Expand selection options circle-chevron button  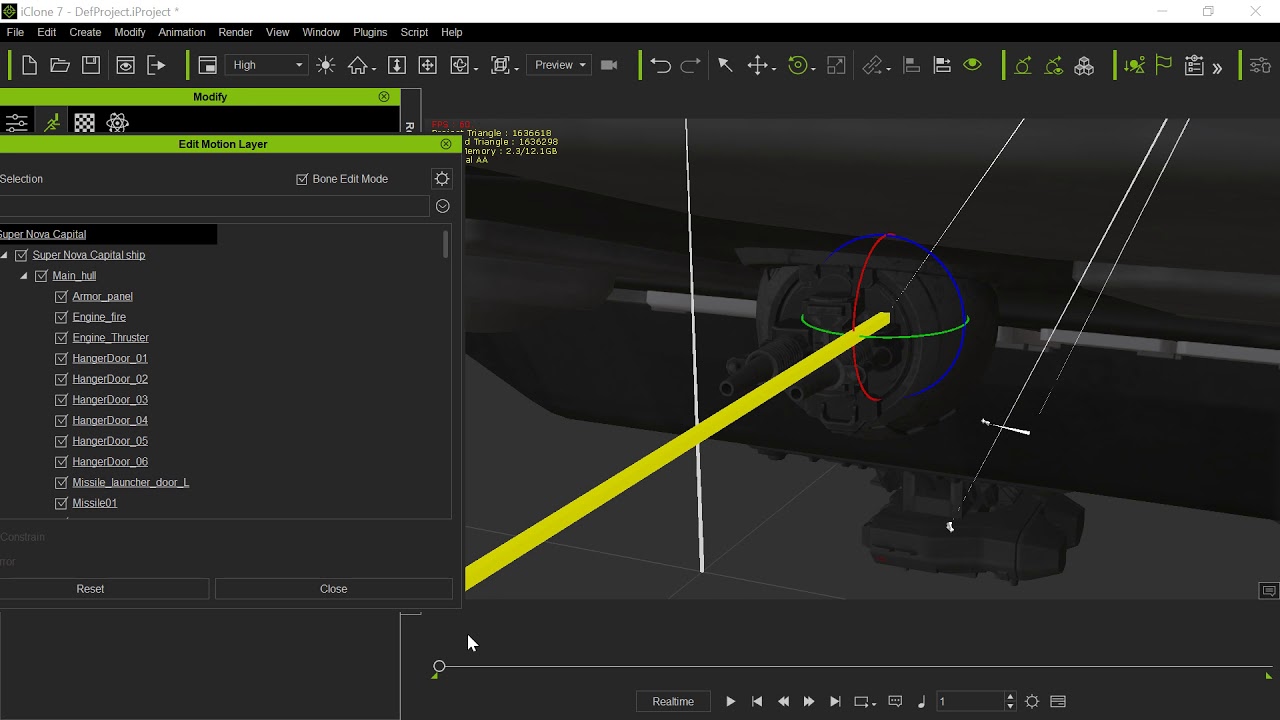click(442, 206)
